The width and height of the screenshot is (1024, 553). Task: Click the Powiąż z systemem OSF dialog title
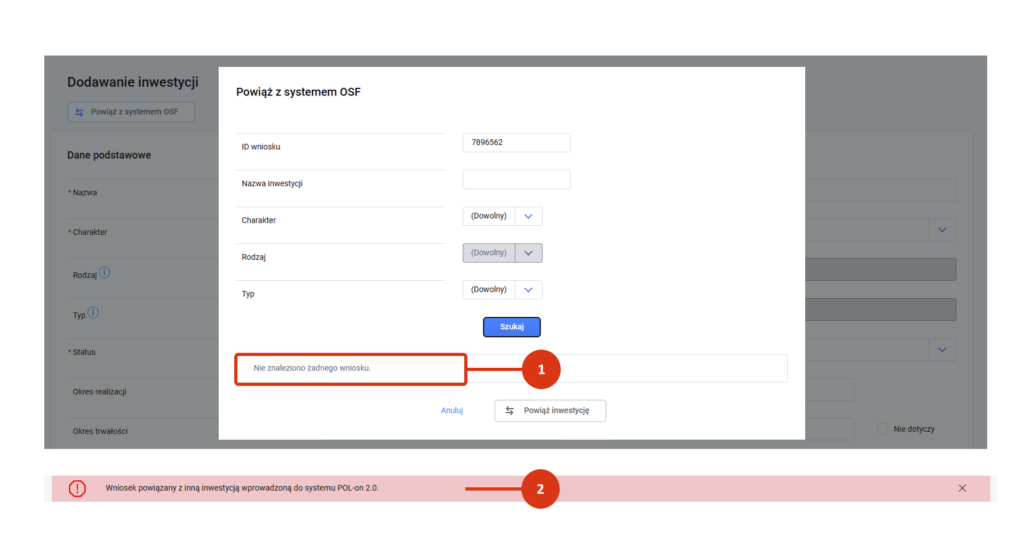pos(298,92)
